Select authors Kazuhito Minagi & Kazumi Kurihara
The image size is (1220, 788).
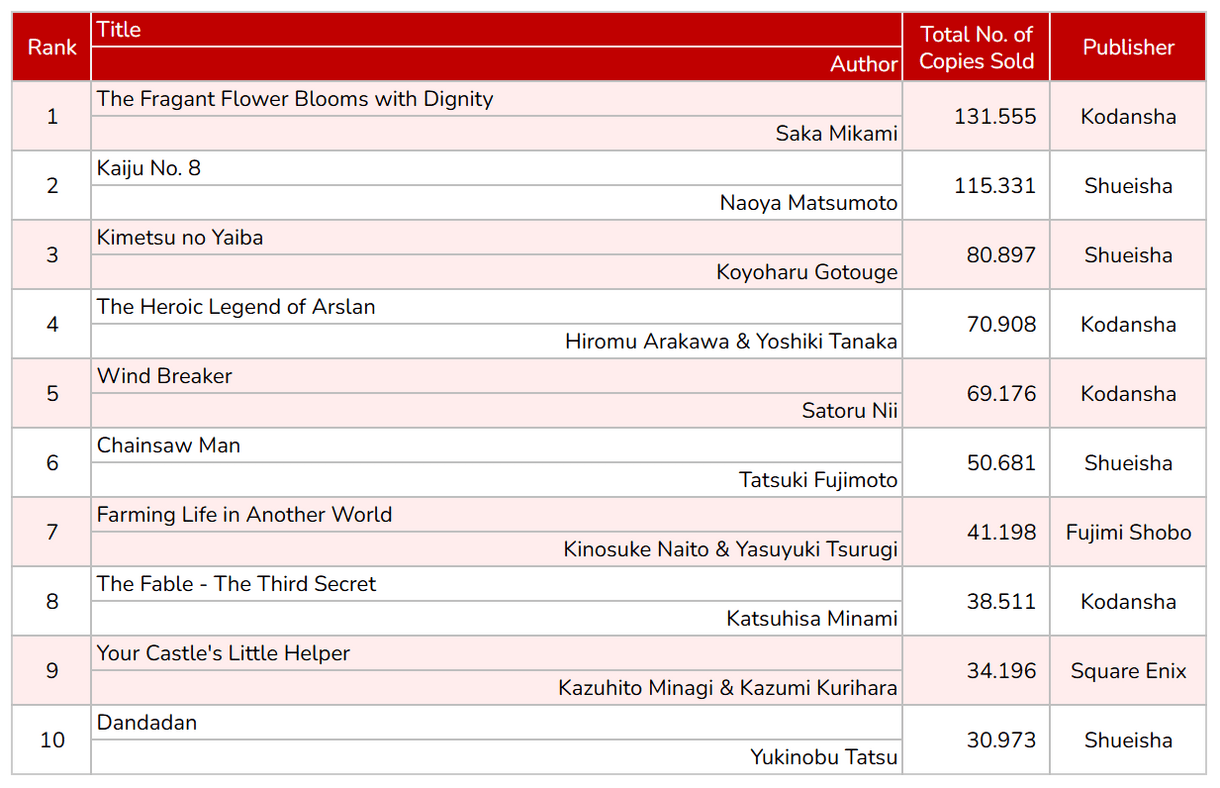728,688
